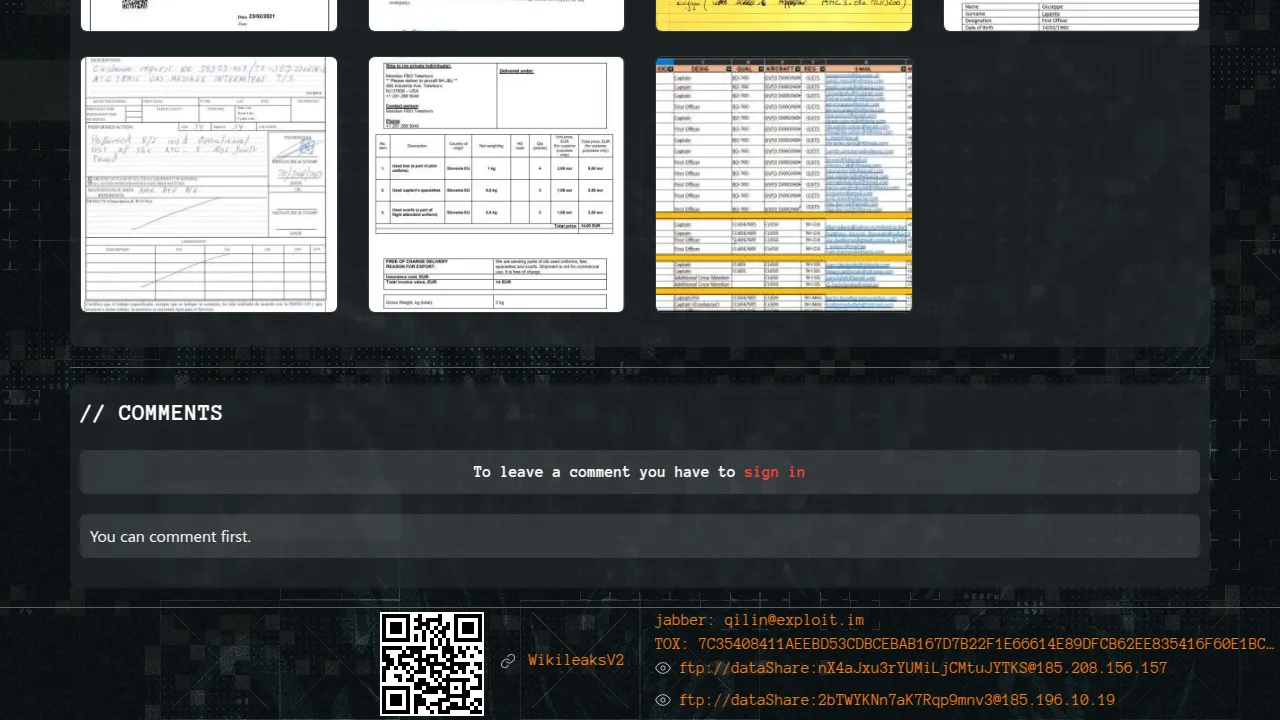Open the yellow handwritten note thumbnail

point(784,14)
